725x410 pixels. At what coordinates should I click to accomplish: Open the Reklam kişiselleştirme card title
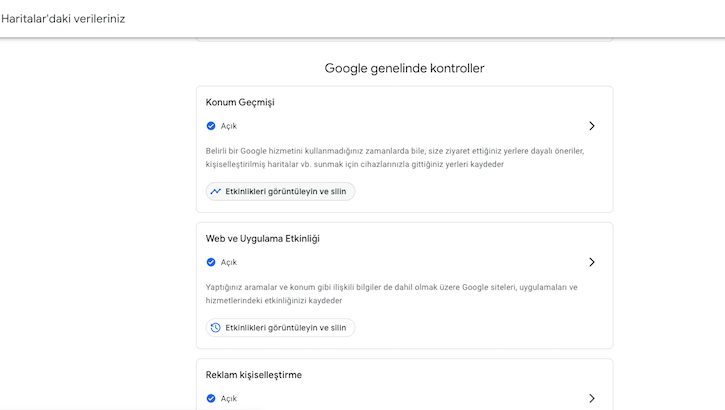pos(254,375)
